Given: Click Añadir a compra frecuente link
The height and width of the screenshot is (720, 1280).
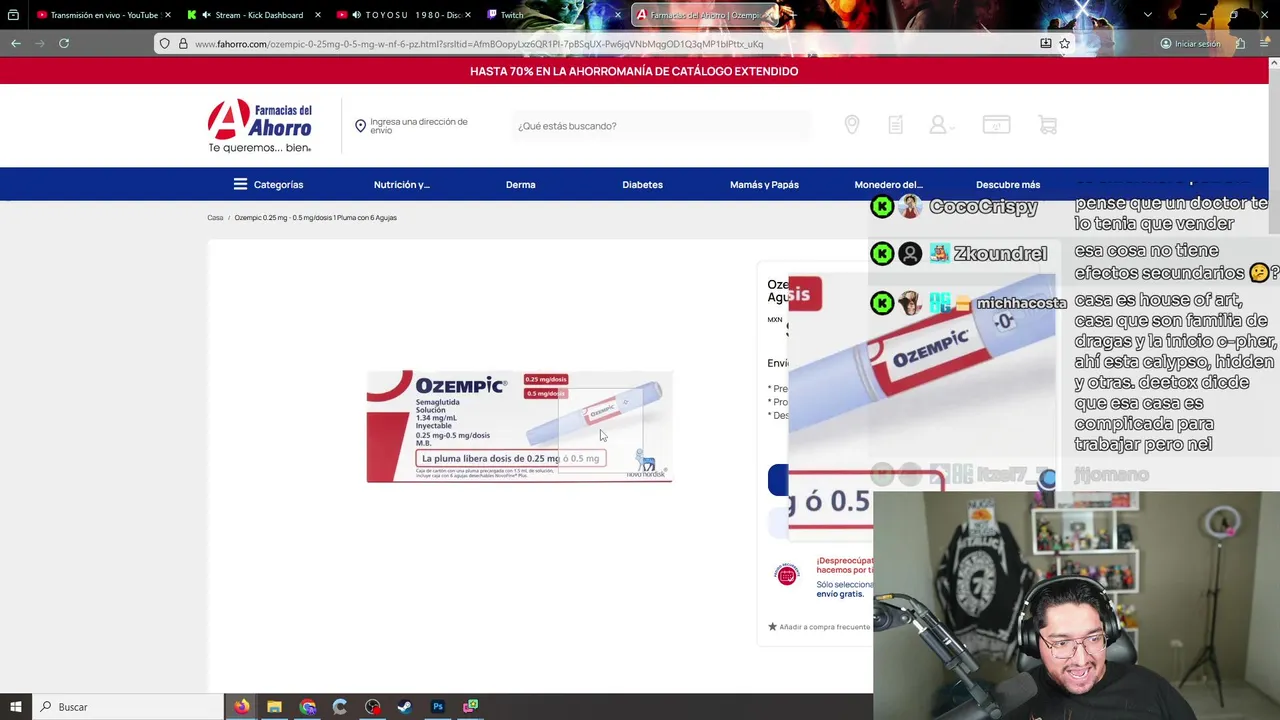Looking at the screenshot, I should [x=824, y=627].
